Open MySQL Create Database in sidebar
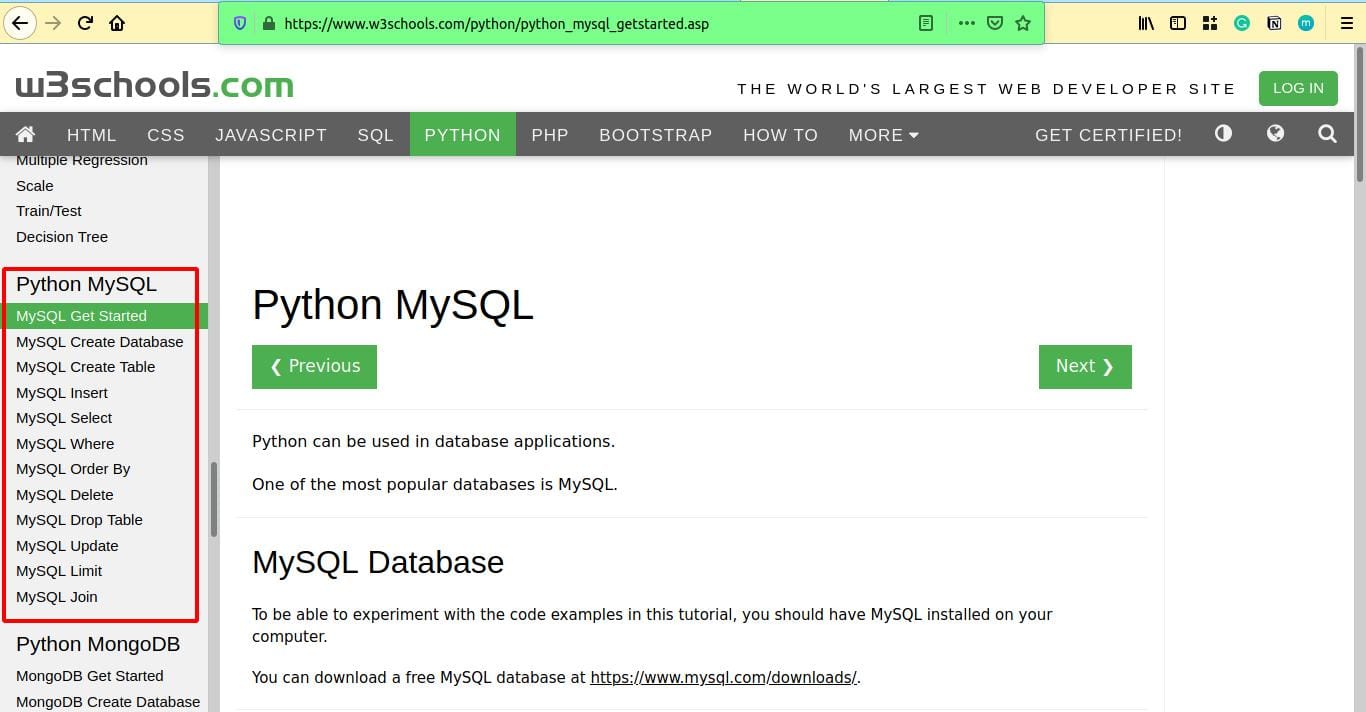Viewport: 1366px width, 712px height. (x=100, y=342)
